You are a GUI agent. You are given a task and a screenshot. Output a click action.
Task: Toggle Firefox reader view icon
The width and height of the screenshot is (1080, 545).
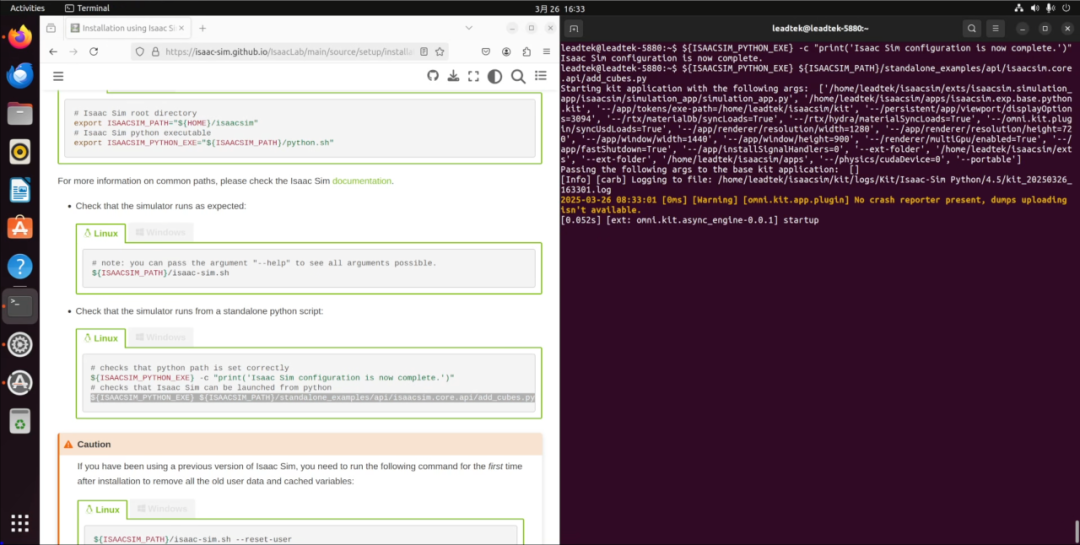click(424, 52)
